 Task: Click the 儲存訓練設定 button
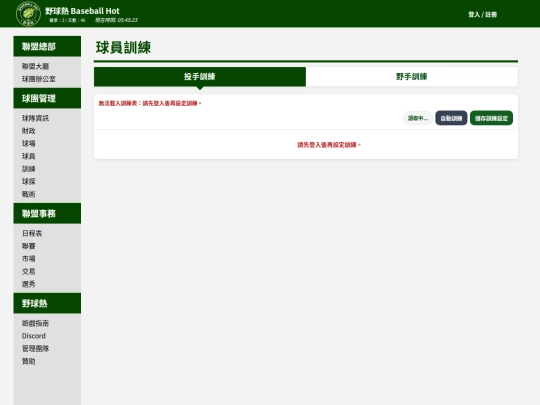point(491,118)
